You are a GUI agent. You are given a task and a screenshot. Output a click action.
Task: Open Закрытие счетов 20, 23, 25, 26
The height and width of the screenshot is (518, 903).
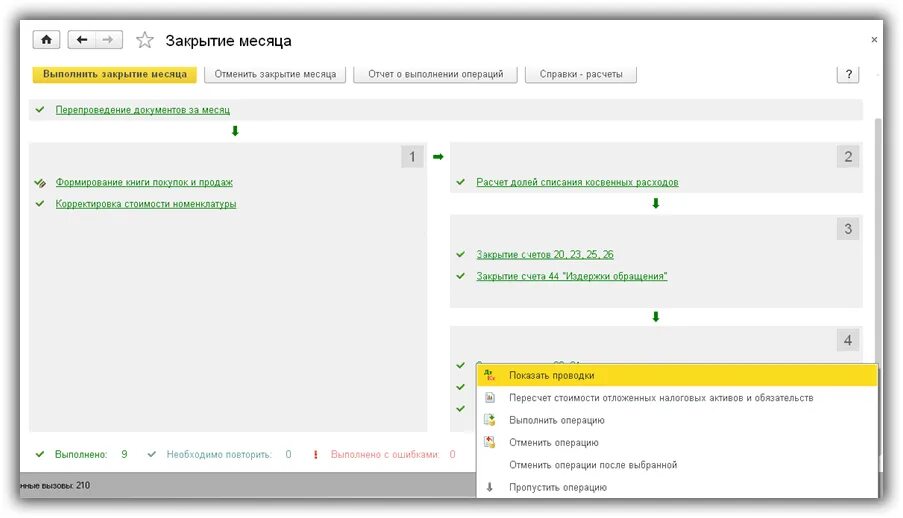tap(545, 254)
